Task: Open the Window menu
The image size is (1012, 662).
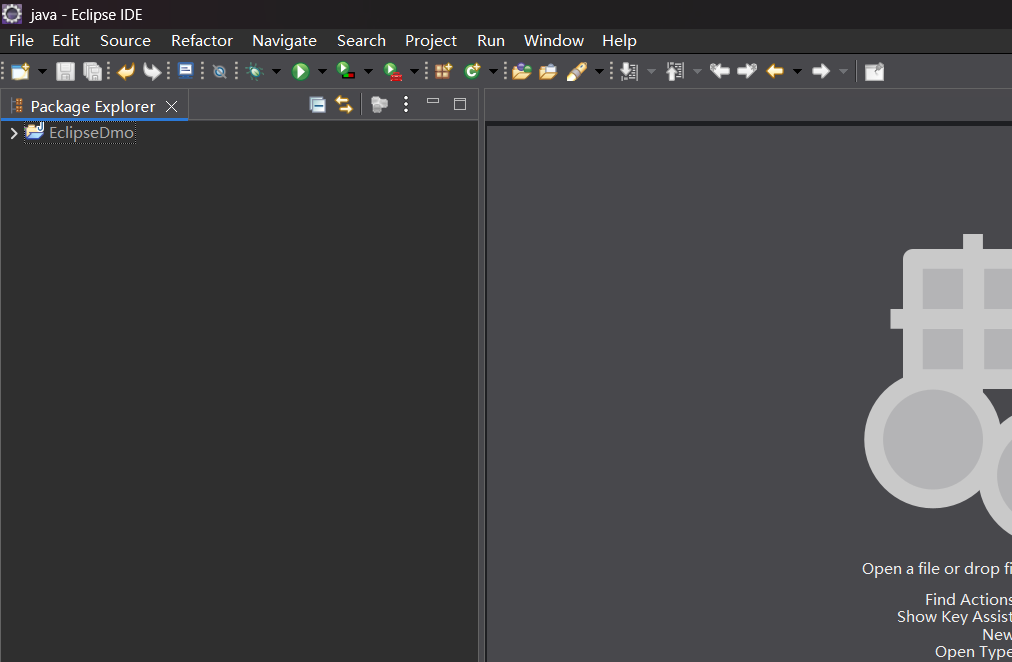Action: coord(554,41)
